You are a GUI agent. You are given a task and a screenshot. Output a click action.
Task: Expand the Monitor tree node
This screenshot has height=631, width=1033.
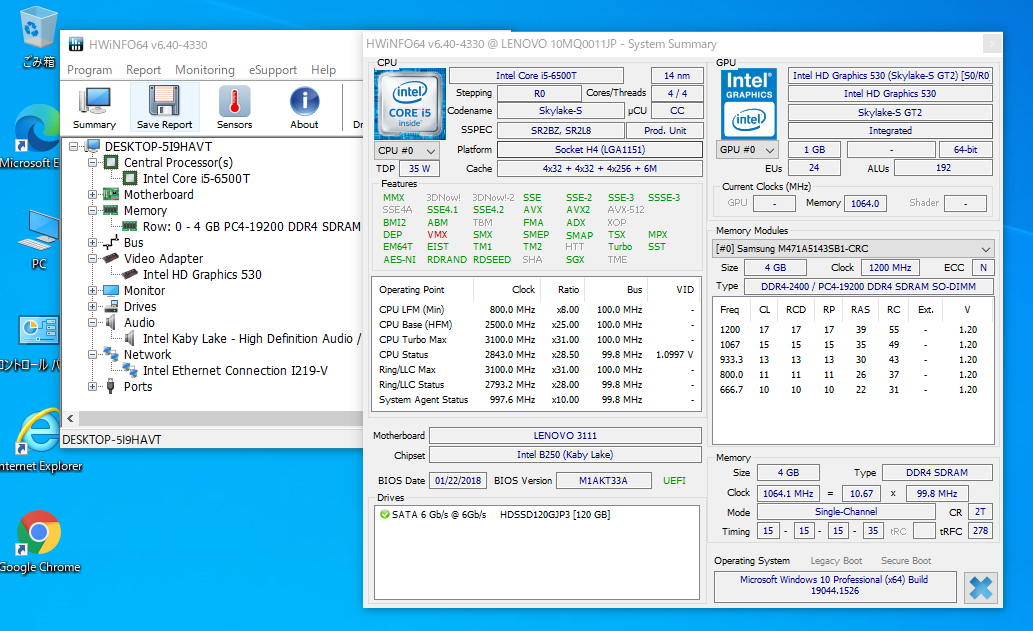pyautogui.click(x=92, y=290)
